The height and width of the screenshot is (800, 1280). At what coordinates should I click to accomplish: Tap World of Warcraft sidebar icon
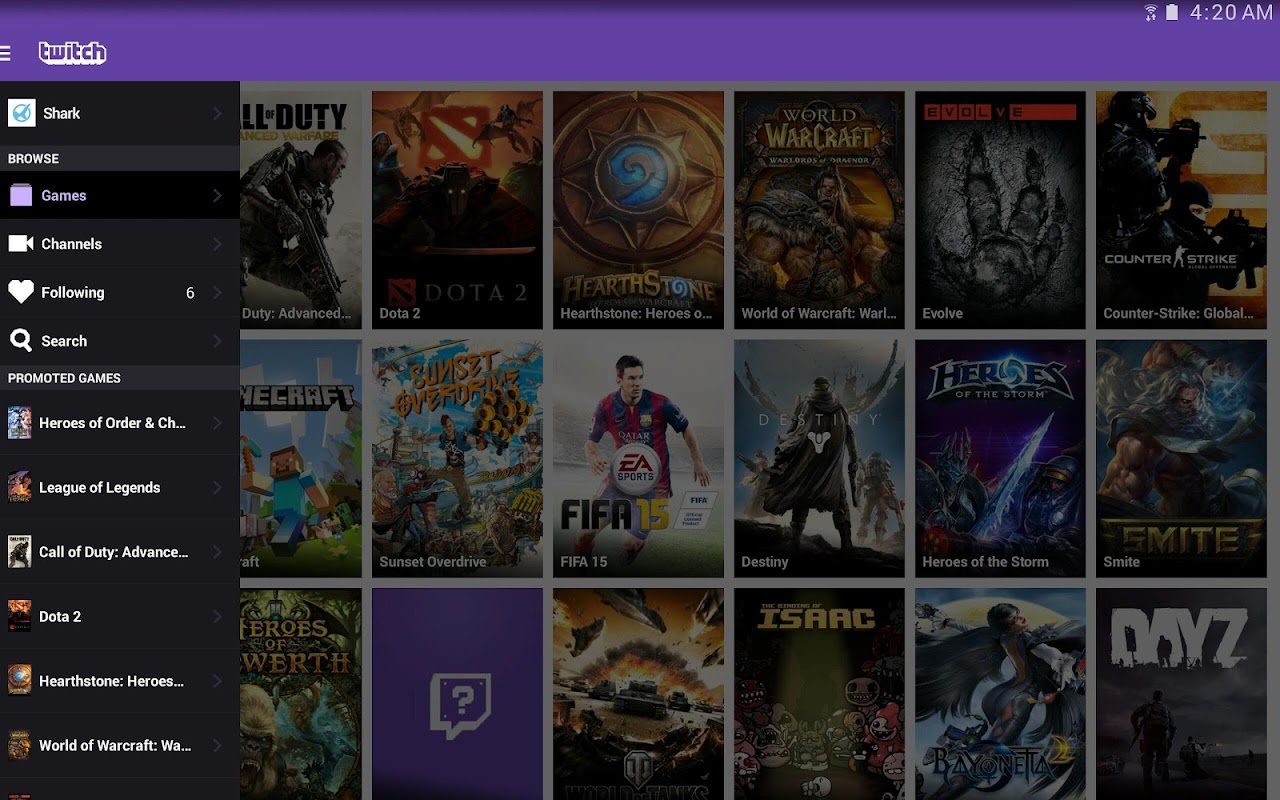click(19, 745)
